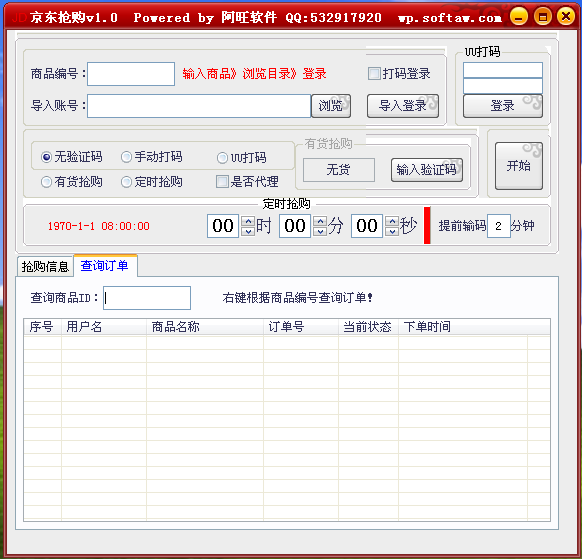Viewport: 582px width, 559px height.
Task: Click the 导入登录 button
Action: pyautogui.click(x=403, y=106)
